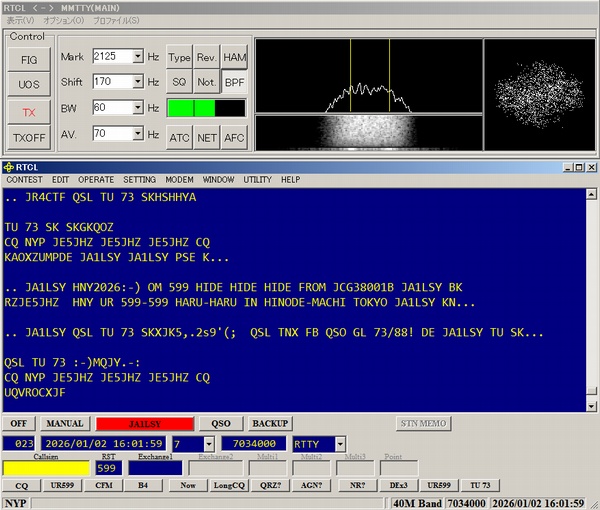Expand the Shift 170 Hz dropdown
600x510 pixels.
pyautogui.click(x=138, y=82)
